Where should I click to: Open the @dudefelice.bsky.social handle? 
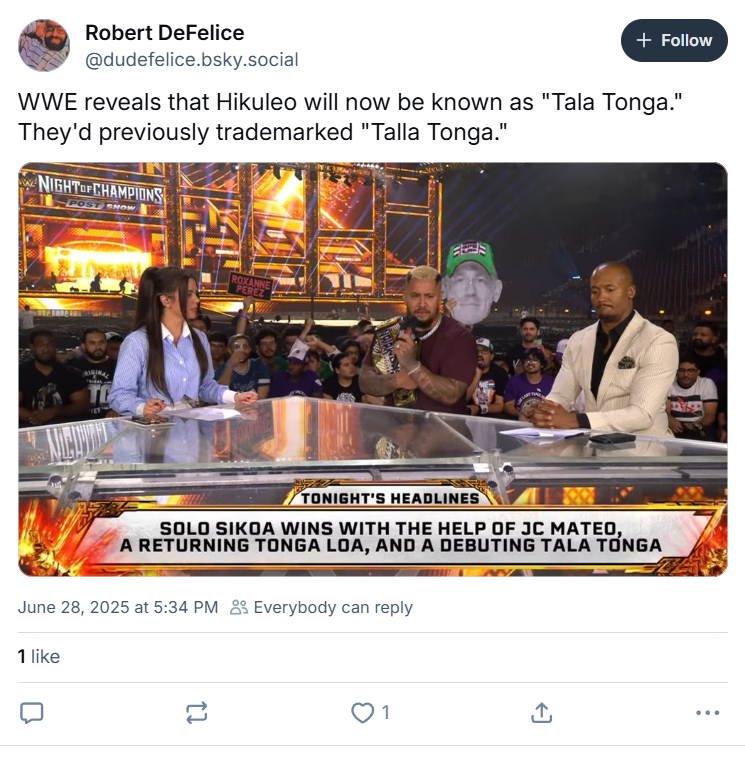point(192,60)
